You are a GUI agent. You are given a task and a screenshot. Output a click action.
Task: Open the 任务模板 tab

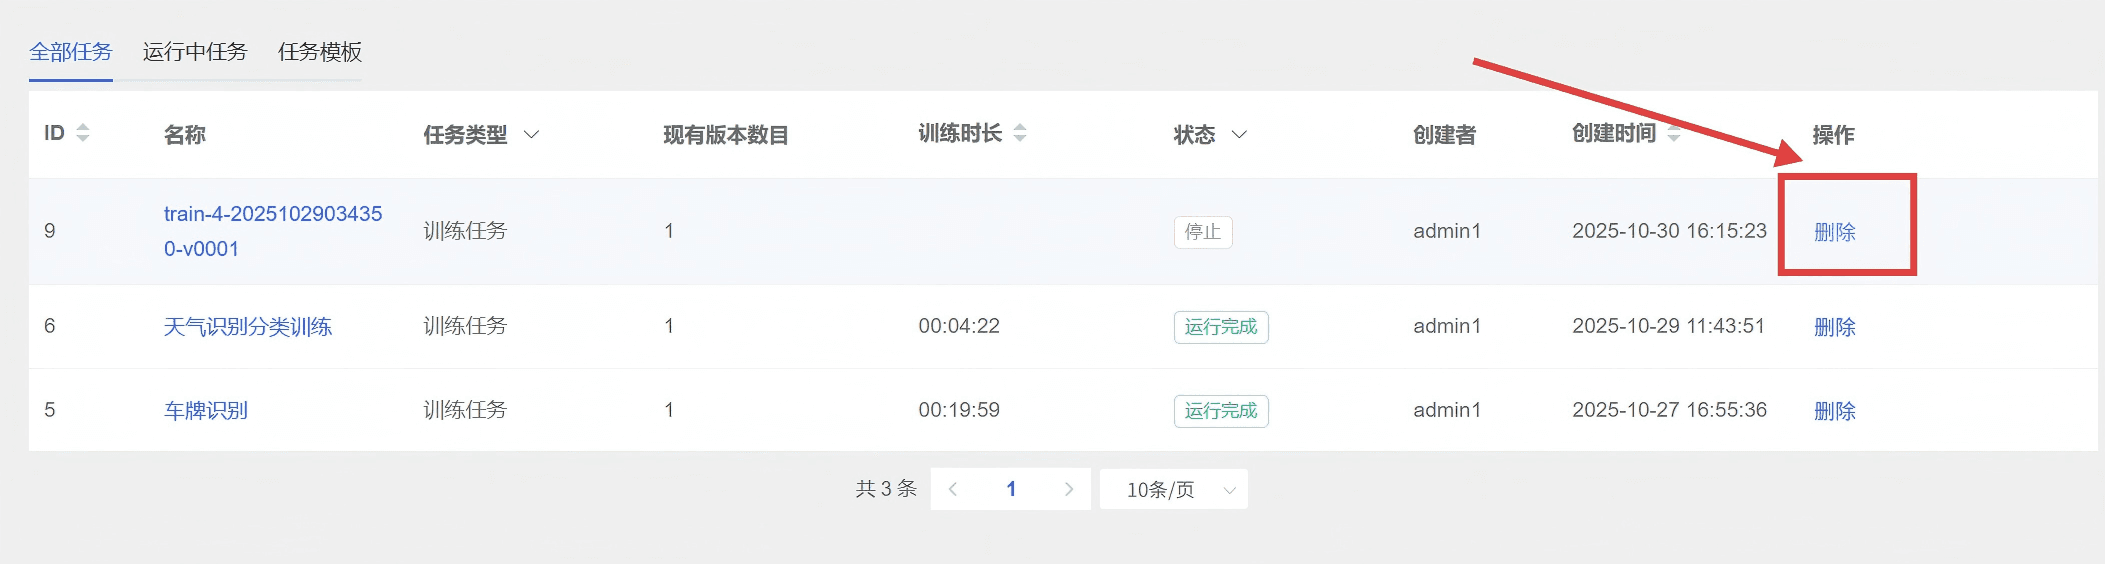pos(320,52)
